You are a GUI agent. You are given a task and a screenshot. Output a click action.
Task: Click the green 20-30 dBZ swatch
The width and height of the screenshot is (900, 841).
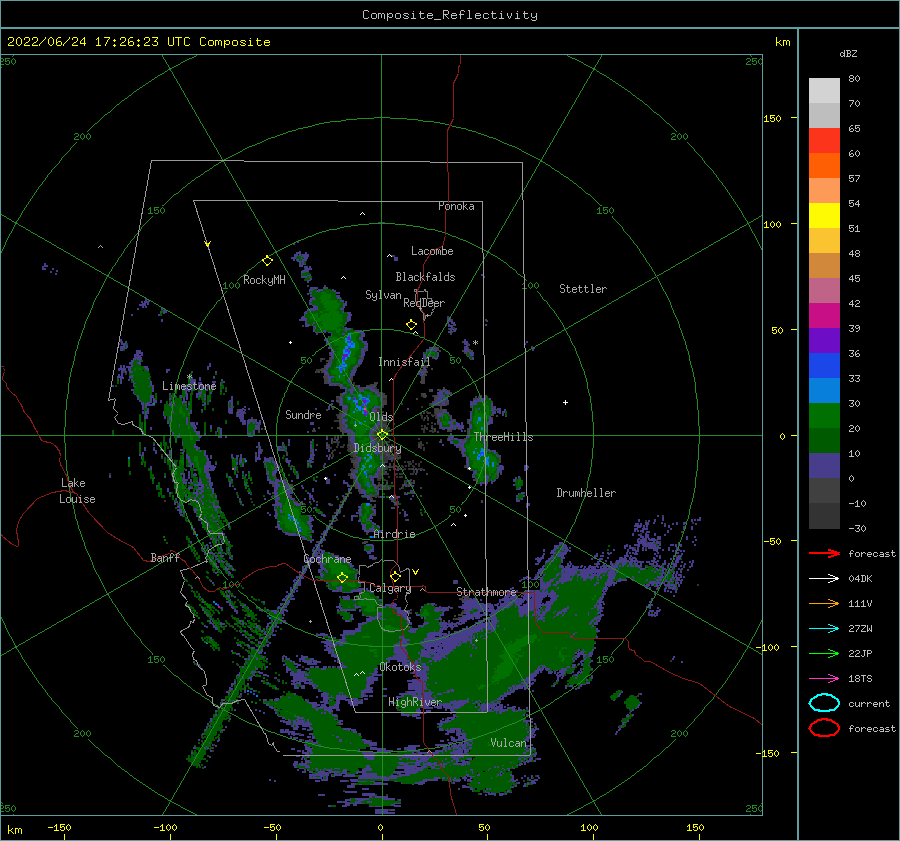824,416
